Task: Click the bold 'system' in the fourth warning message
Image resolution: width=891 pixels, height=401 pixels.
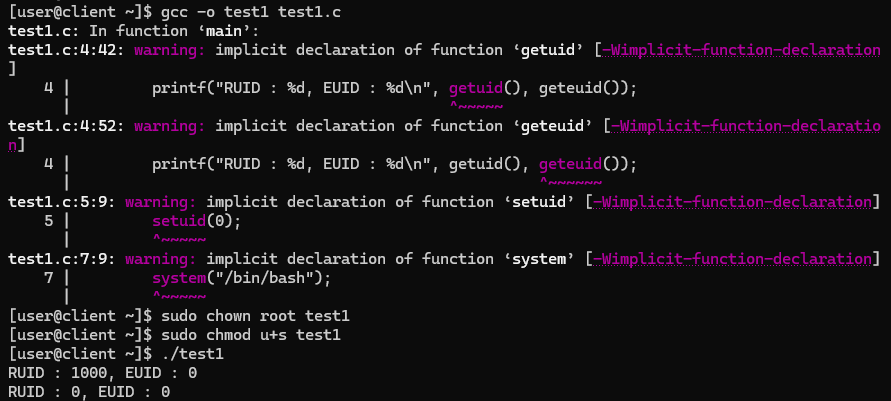Action: [x=539, y=259]
